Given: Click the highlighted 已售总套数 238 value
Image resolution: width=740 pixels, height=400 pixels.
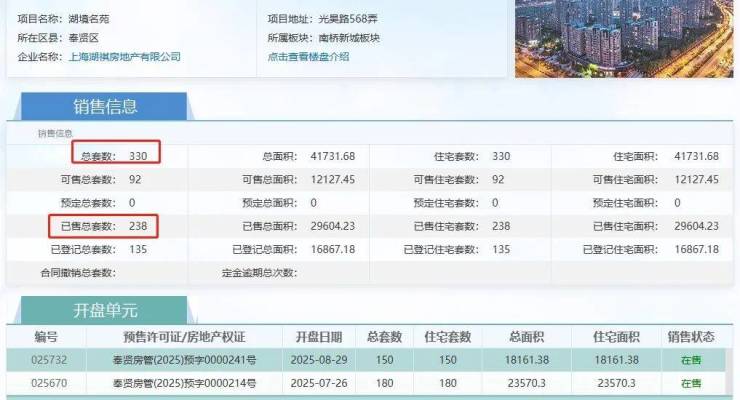Looking at the screenshot, I should (x=137, y=226).
